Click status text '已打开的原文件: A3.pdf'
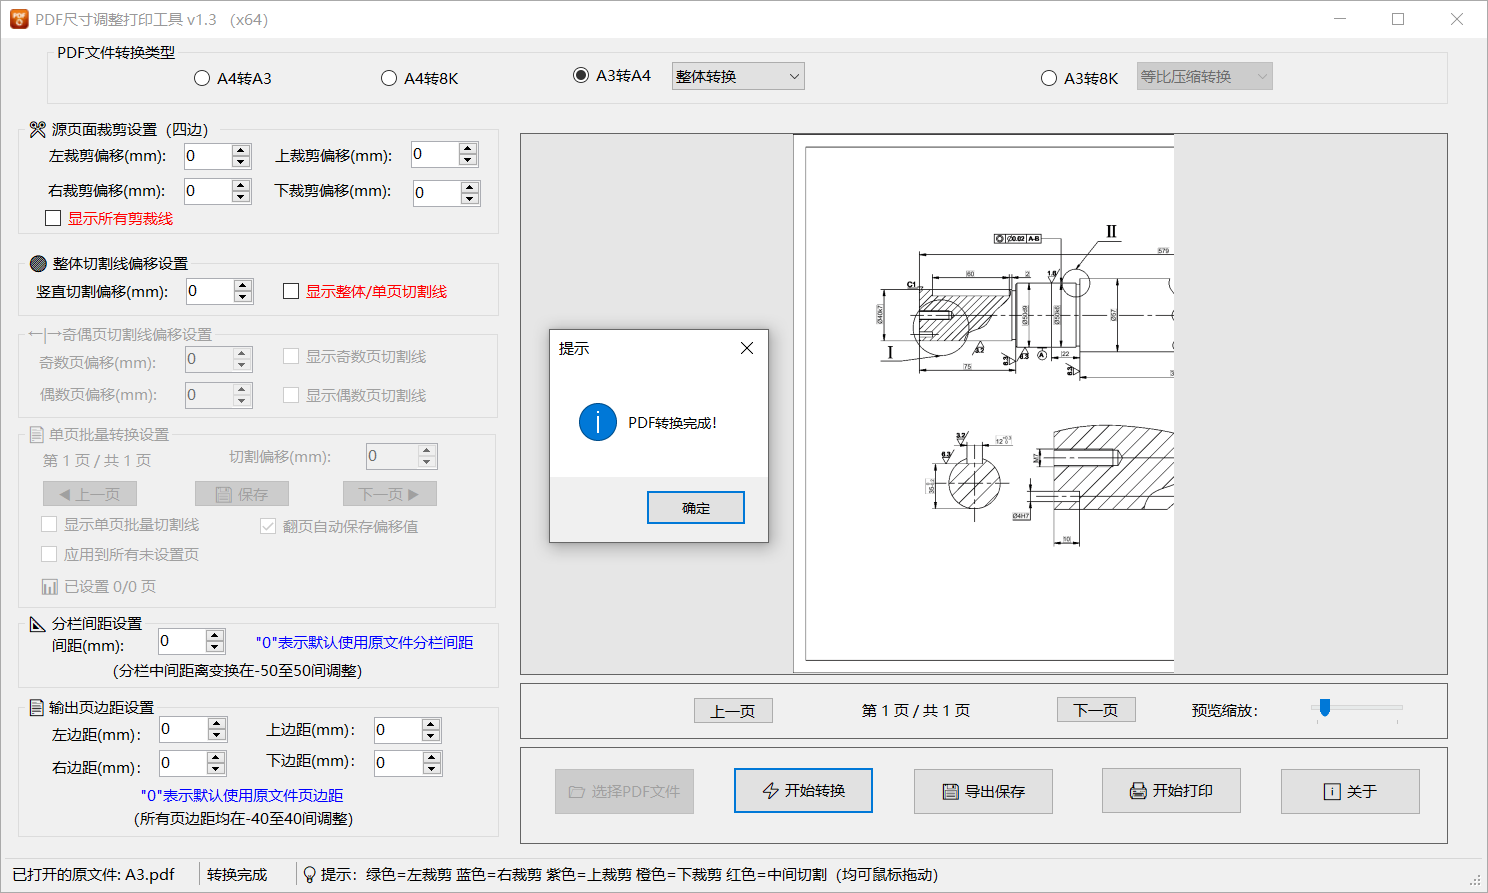The width and height of the screenshot is (1488, 893). coord(94,874)
